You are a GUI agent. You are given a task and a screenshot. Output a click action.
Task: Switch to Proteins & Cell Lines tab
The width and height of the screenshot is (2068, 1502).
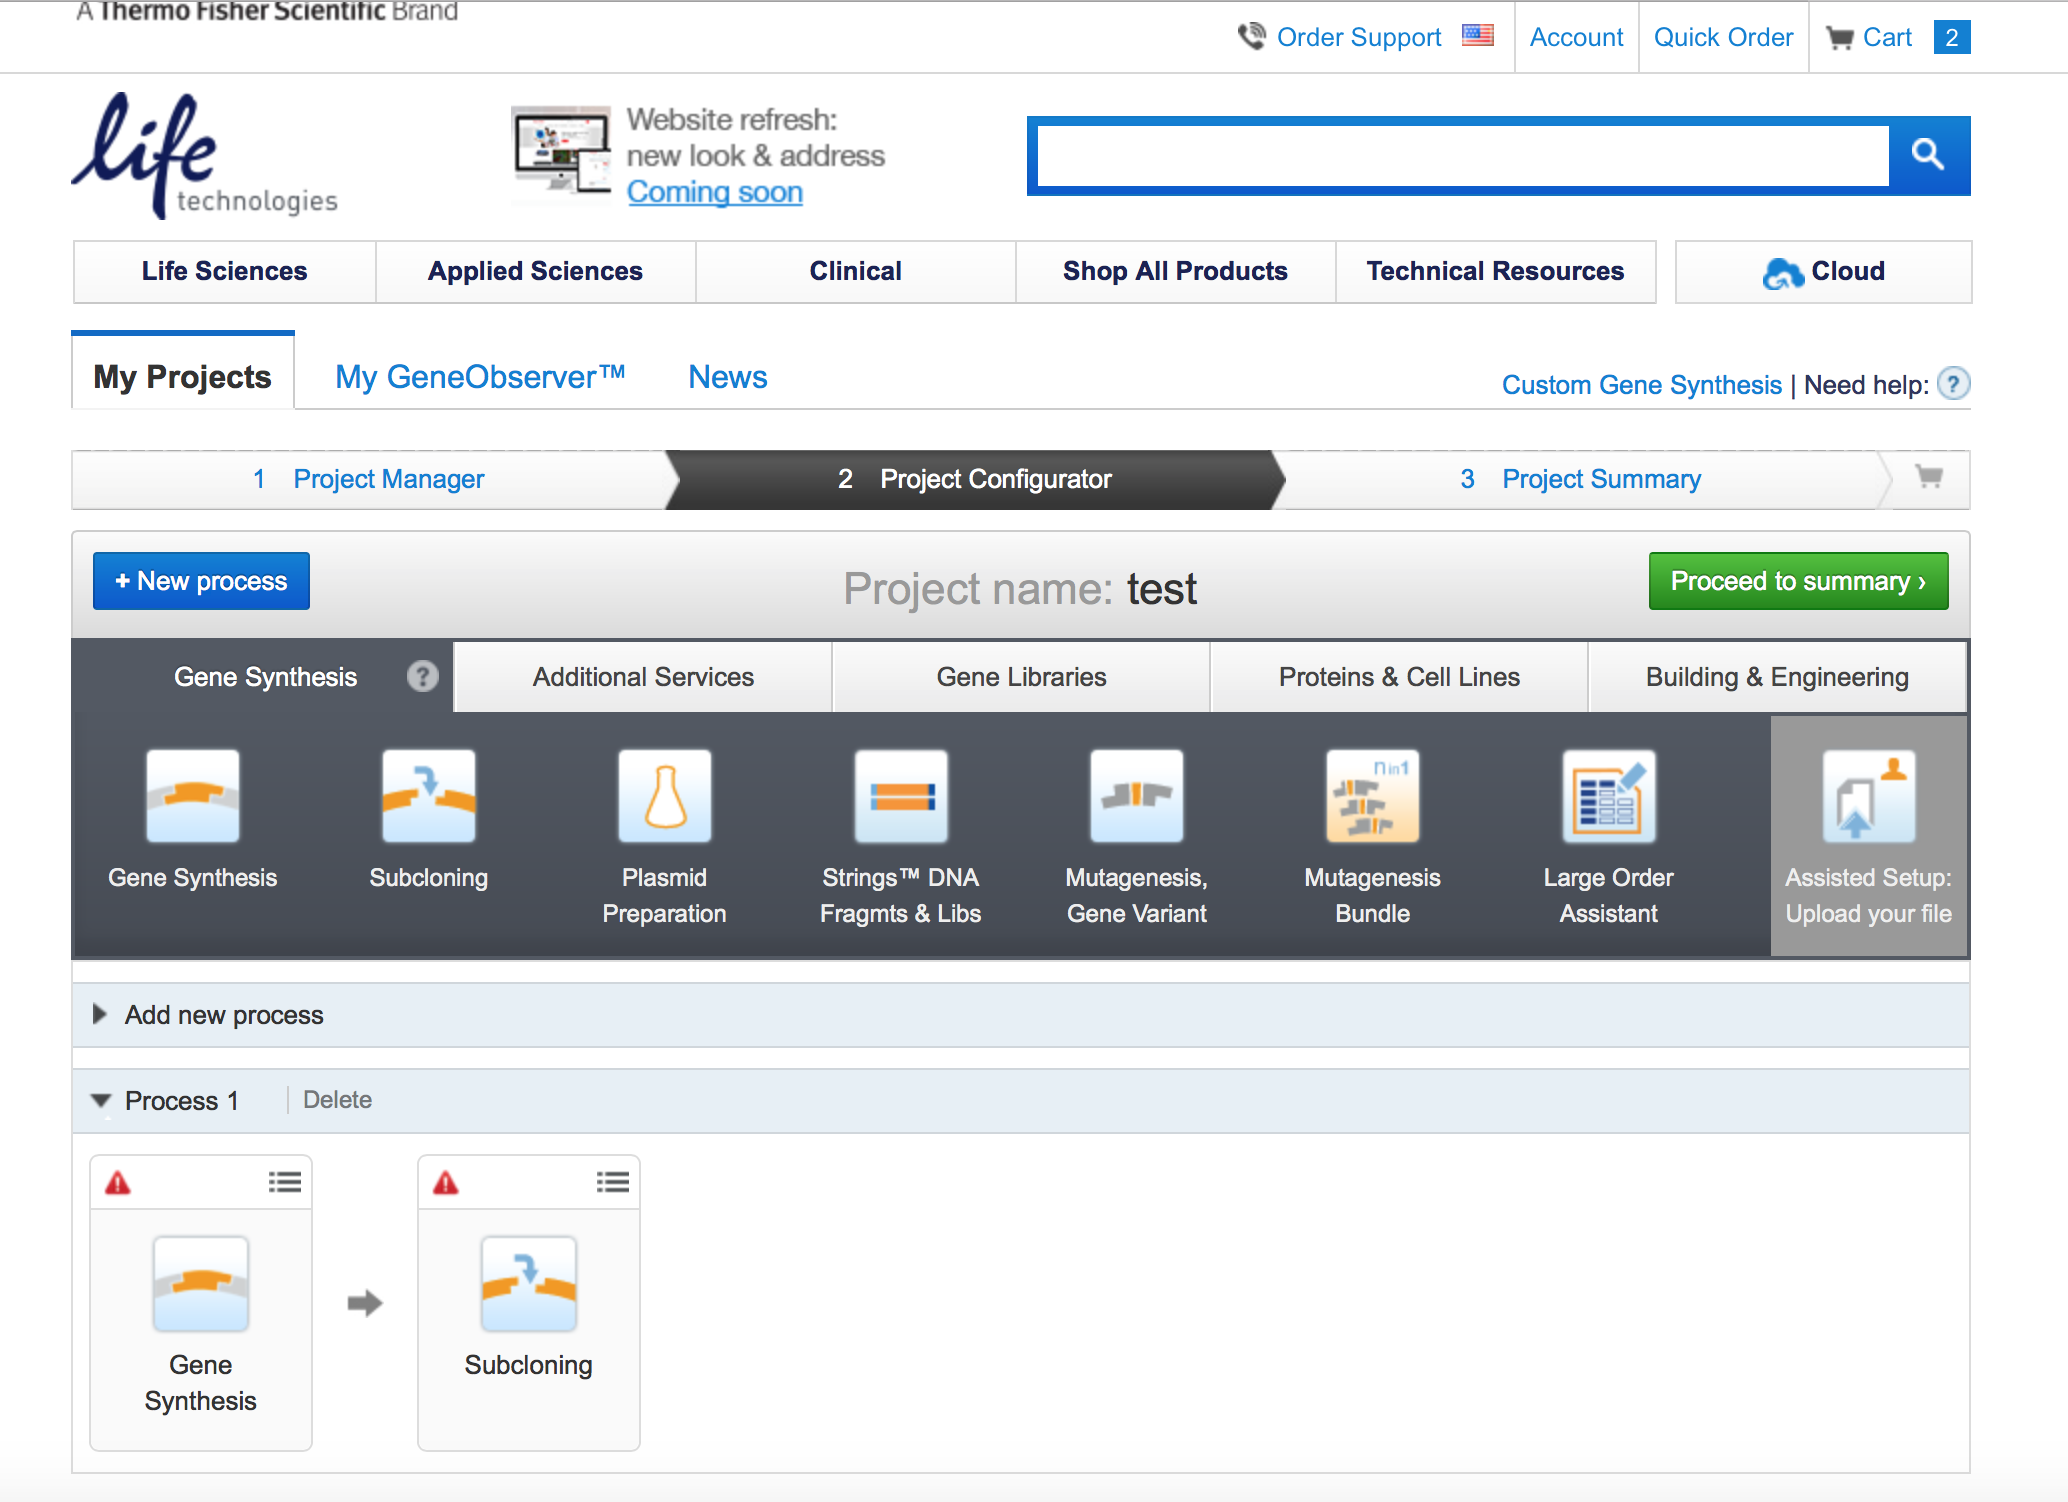tap(1399, 677)
